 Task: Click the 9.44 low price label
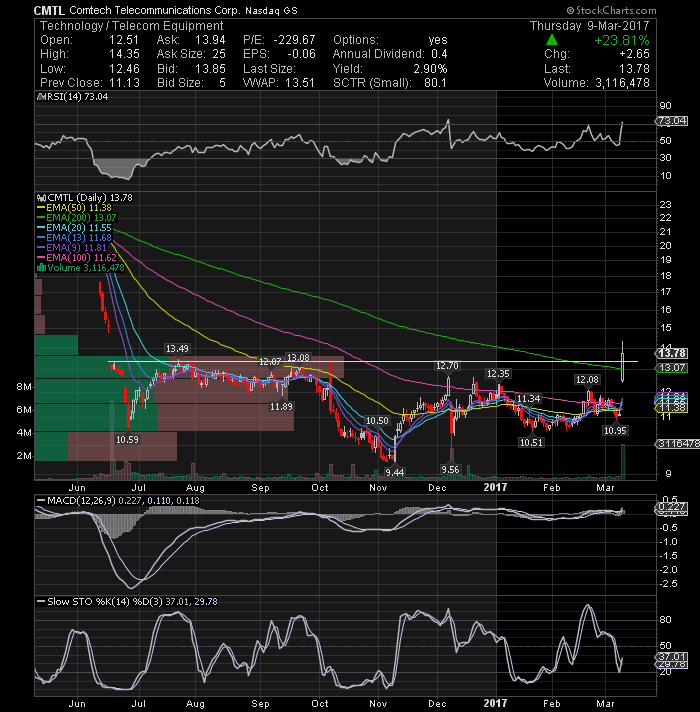click(x=395, y=472)
